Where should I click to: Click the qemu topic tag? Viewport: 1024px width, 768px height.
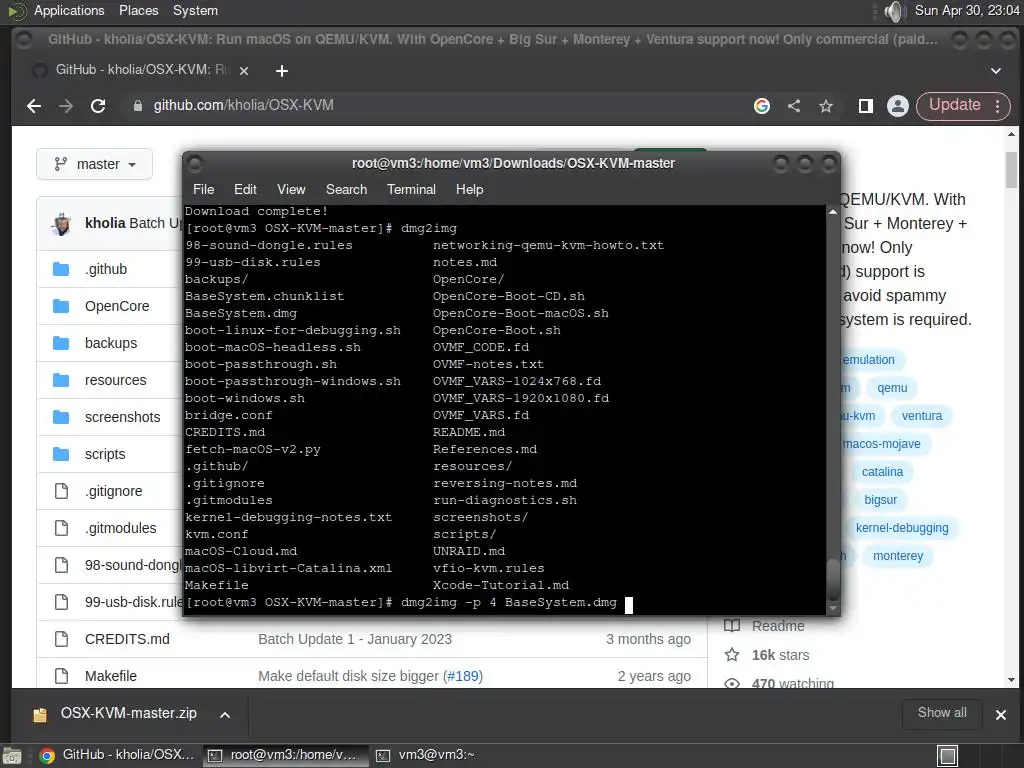click(x=892, y=388)
